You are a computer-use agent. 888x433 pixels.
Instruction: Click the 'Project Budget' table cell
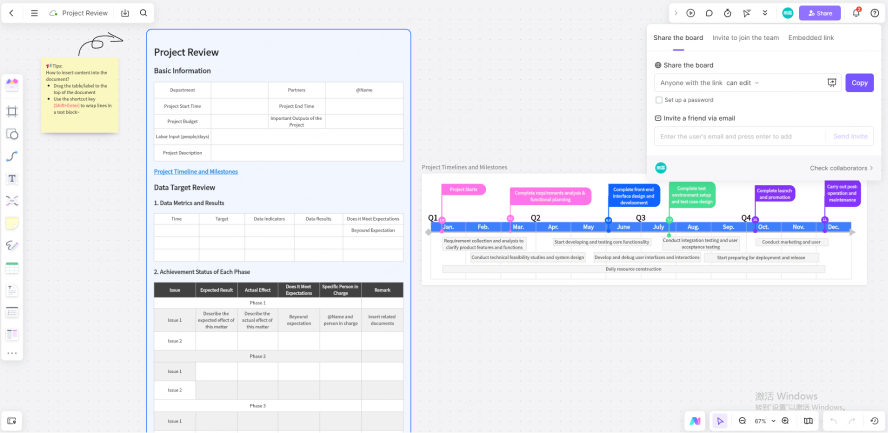click(182, 121)
